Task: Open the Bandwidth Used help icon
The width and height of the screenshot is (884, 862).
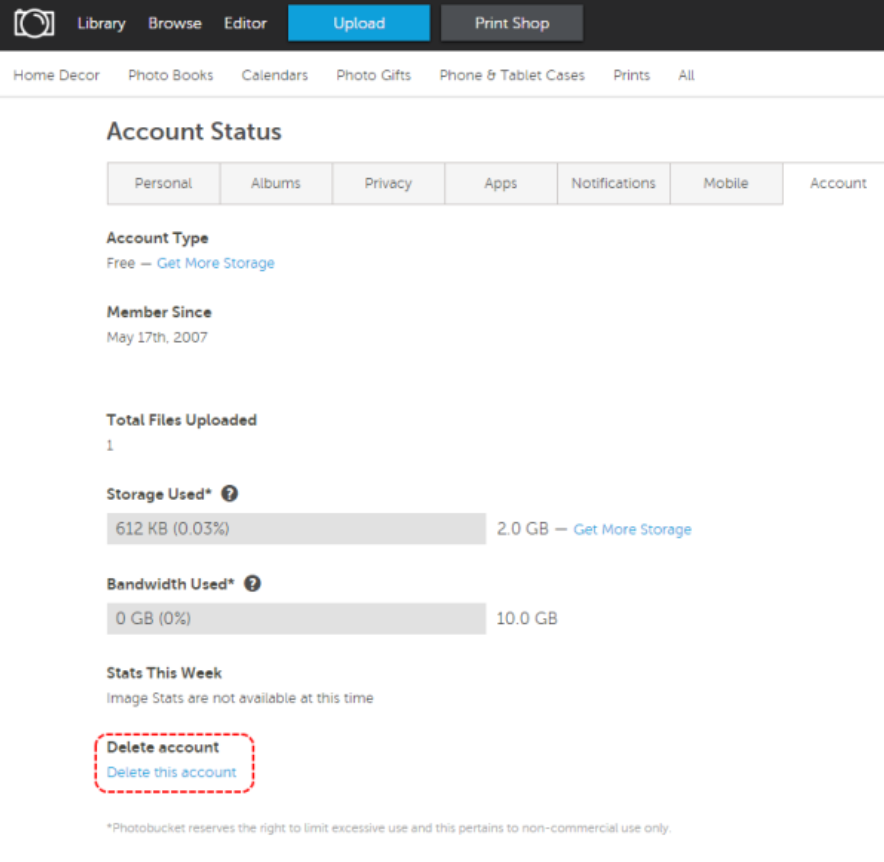Action: click(253, 583)
